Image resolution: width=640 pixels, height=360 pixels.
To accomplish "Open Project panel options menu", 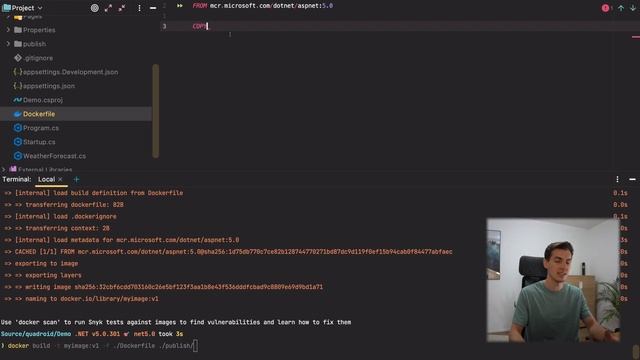I will pyautogui.click(x=139, y=8).
